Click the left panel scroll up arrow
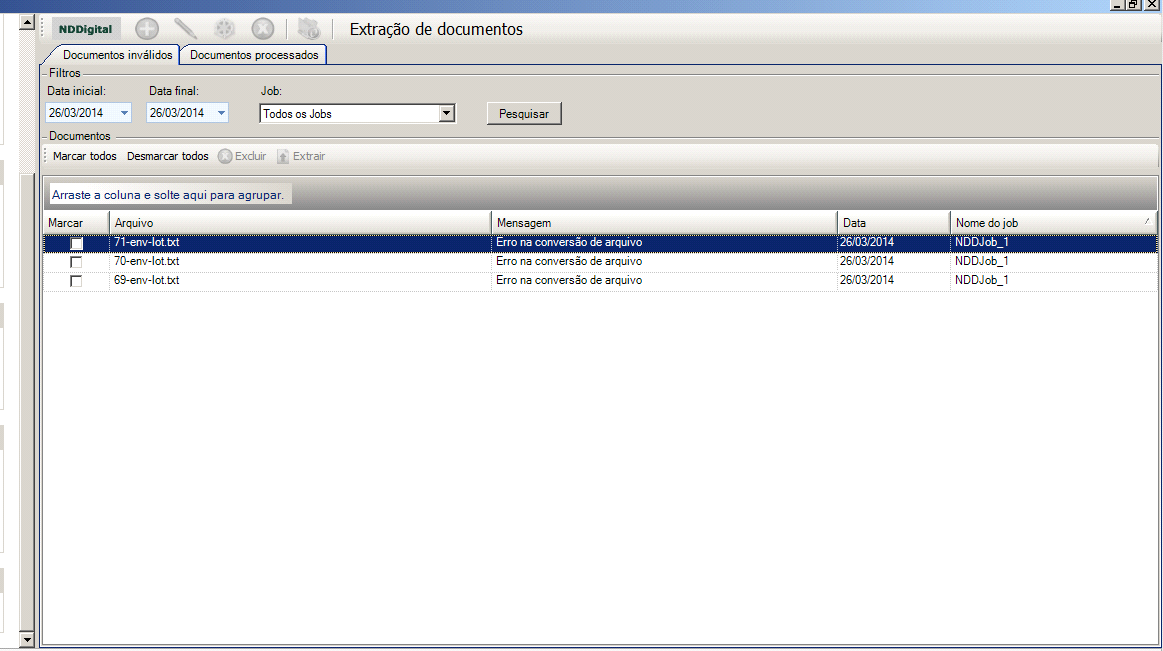Image resolution: width=1163 pixels, height=651 pixels. pos(27,22)
